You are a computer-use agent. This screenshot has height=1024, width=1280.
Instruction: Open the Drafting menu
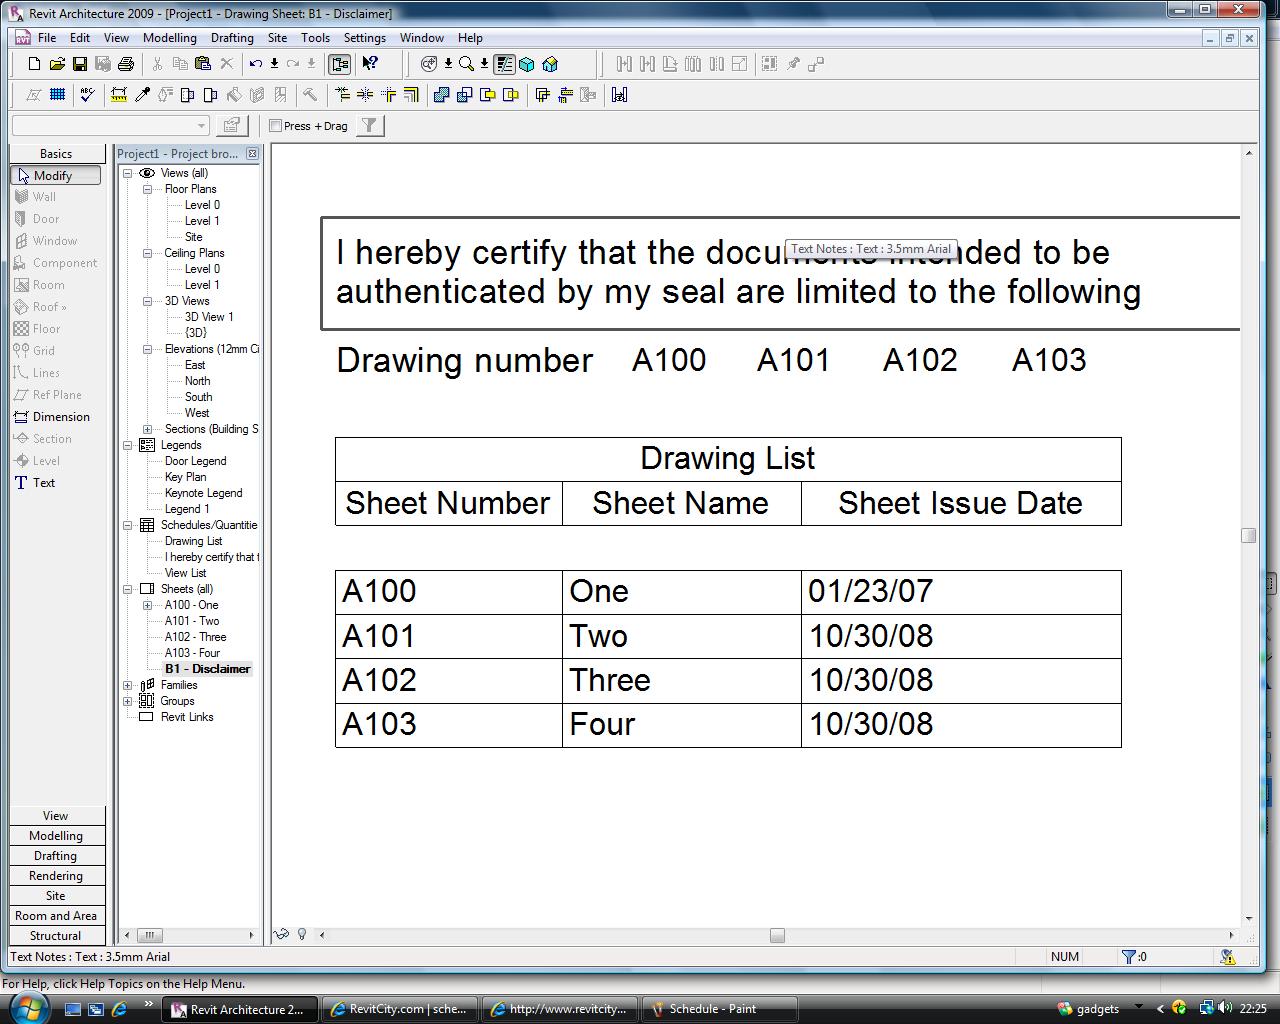(232, 38)
